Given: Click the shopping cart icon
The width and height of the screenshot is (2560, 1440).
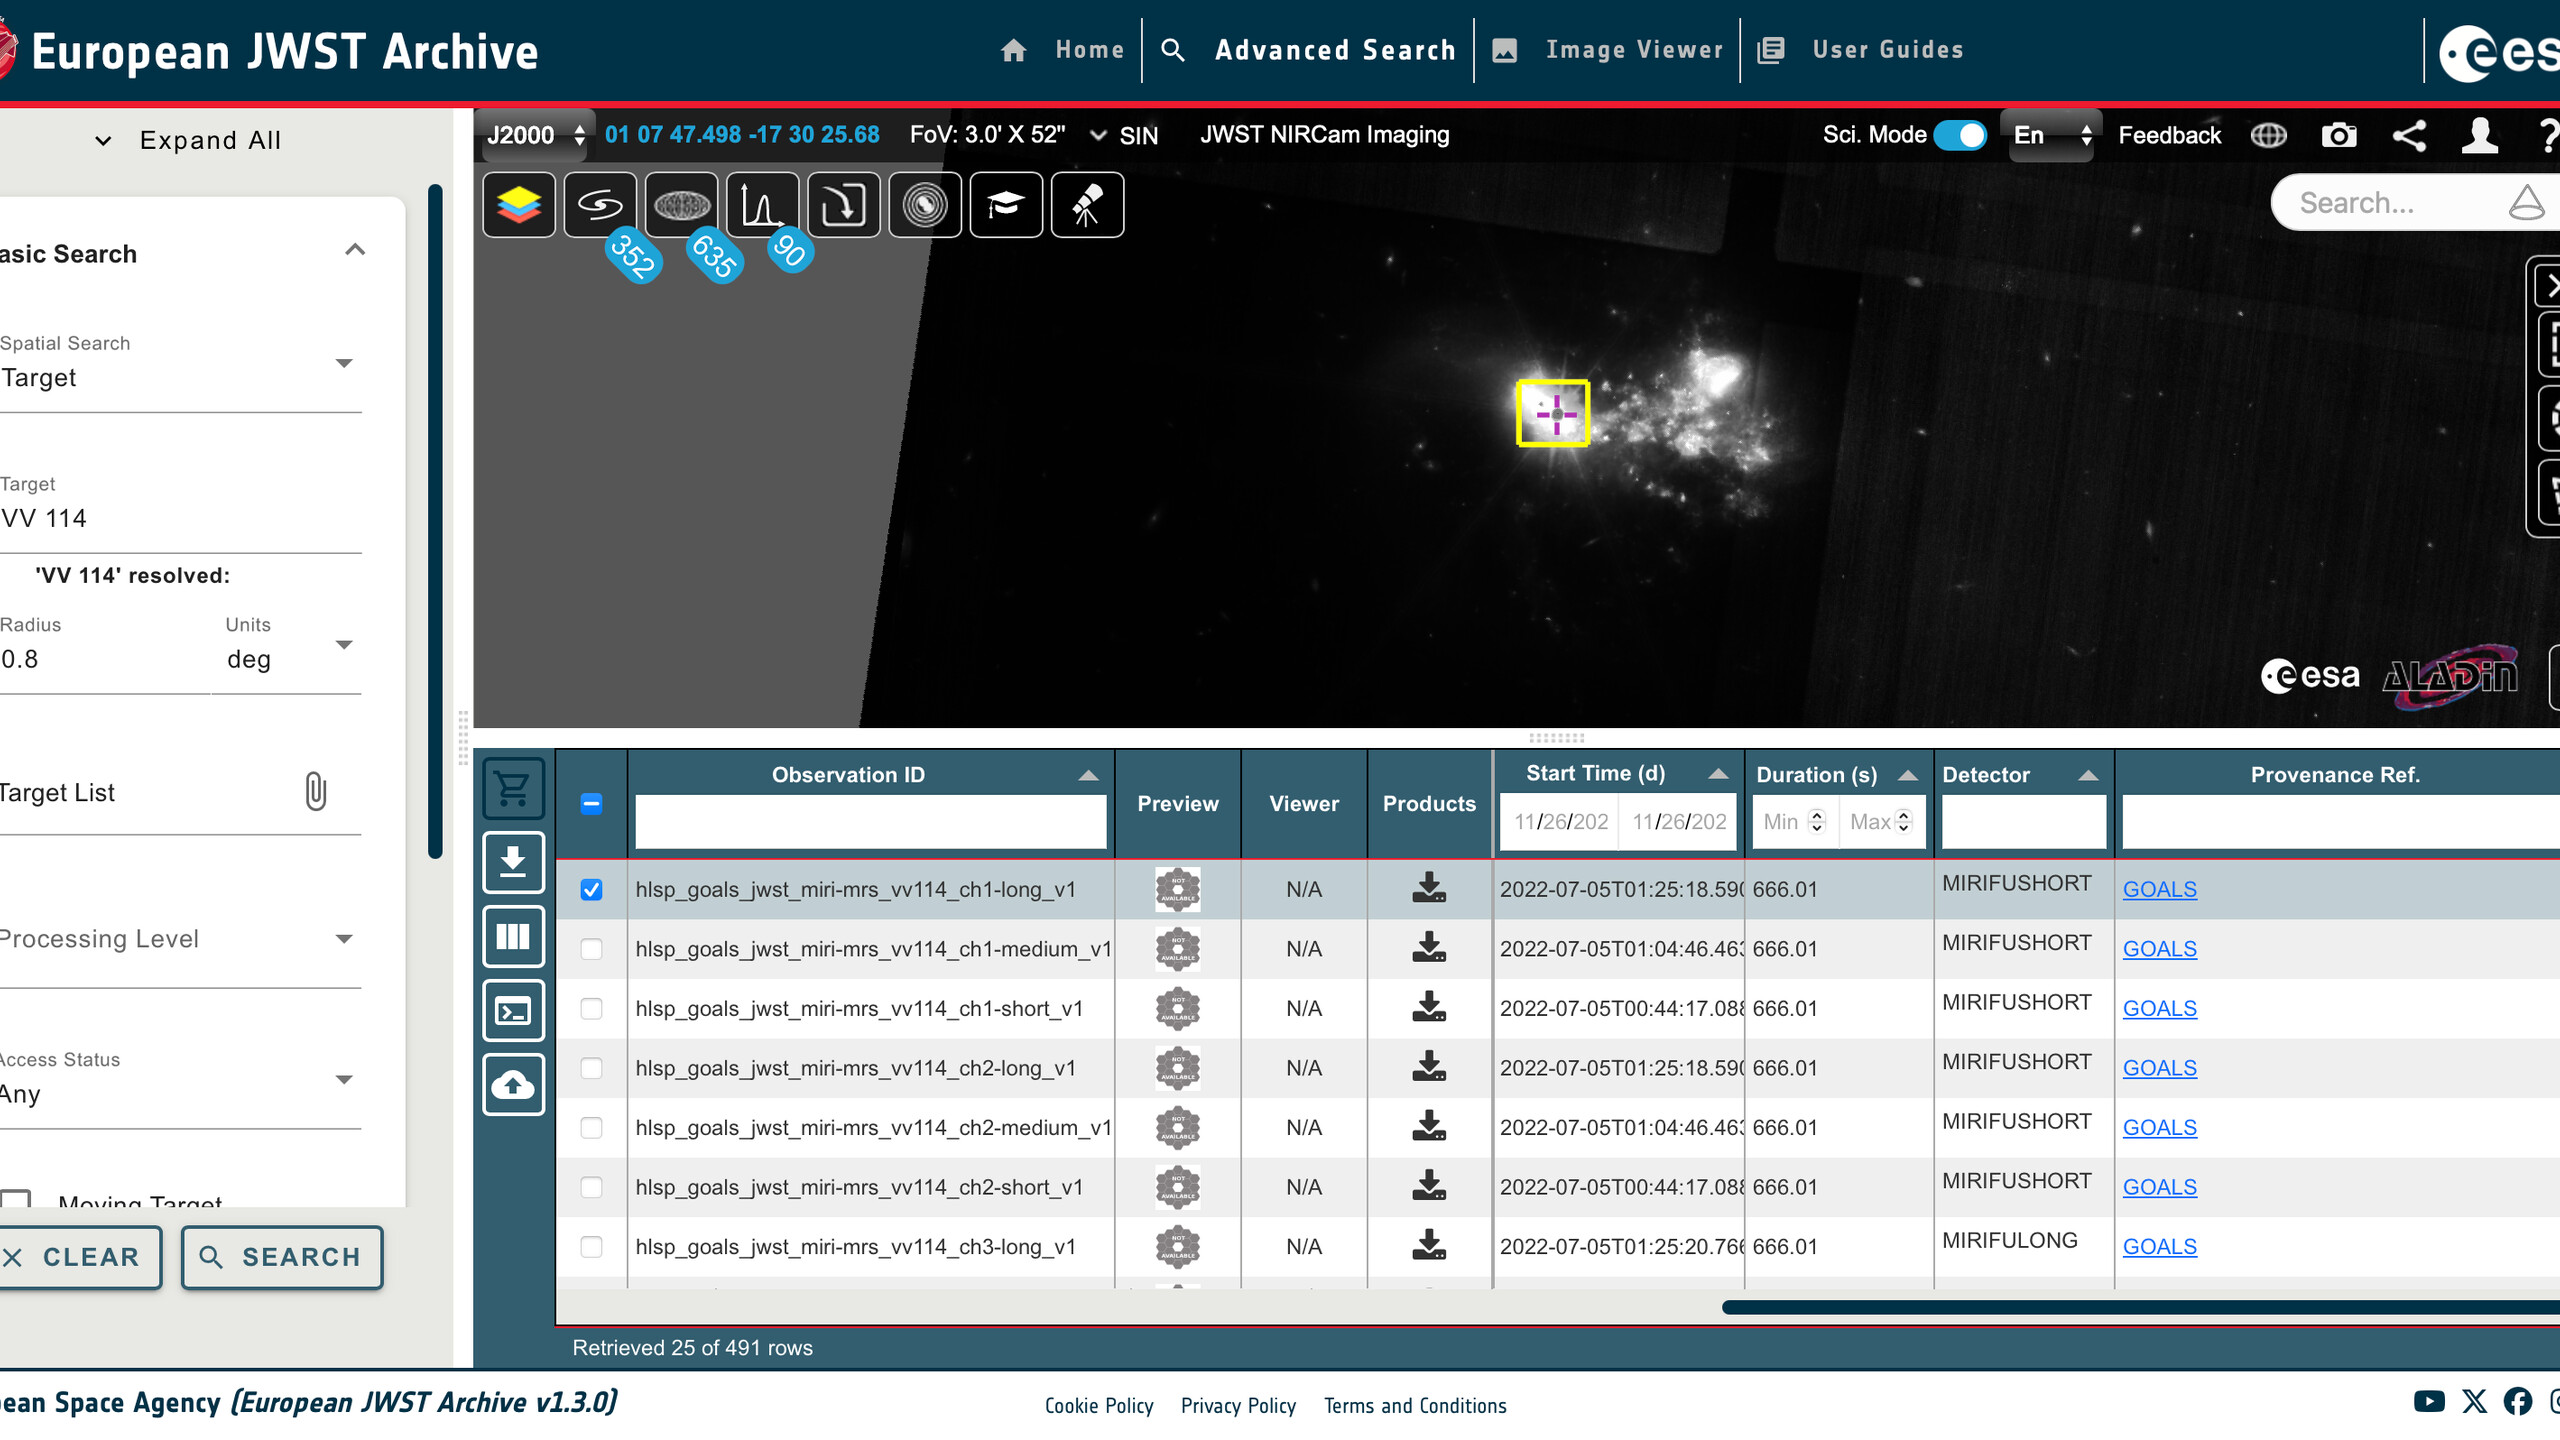Looking at the screenshot, I should [x=513, y=789].
